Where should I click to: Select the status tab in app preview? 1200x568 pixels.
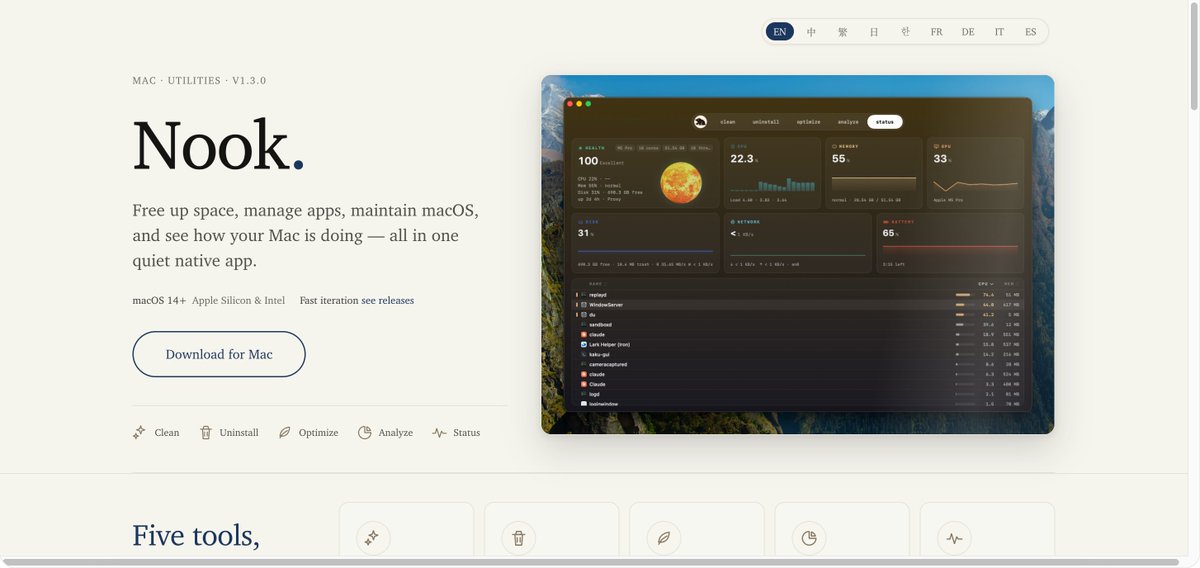point(885,122)
